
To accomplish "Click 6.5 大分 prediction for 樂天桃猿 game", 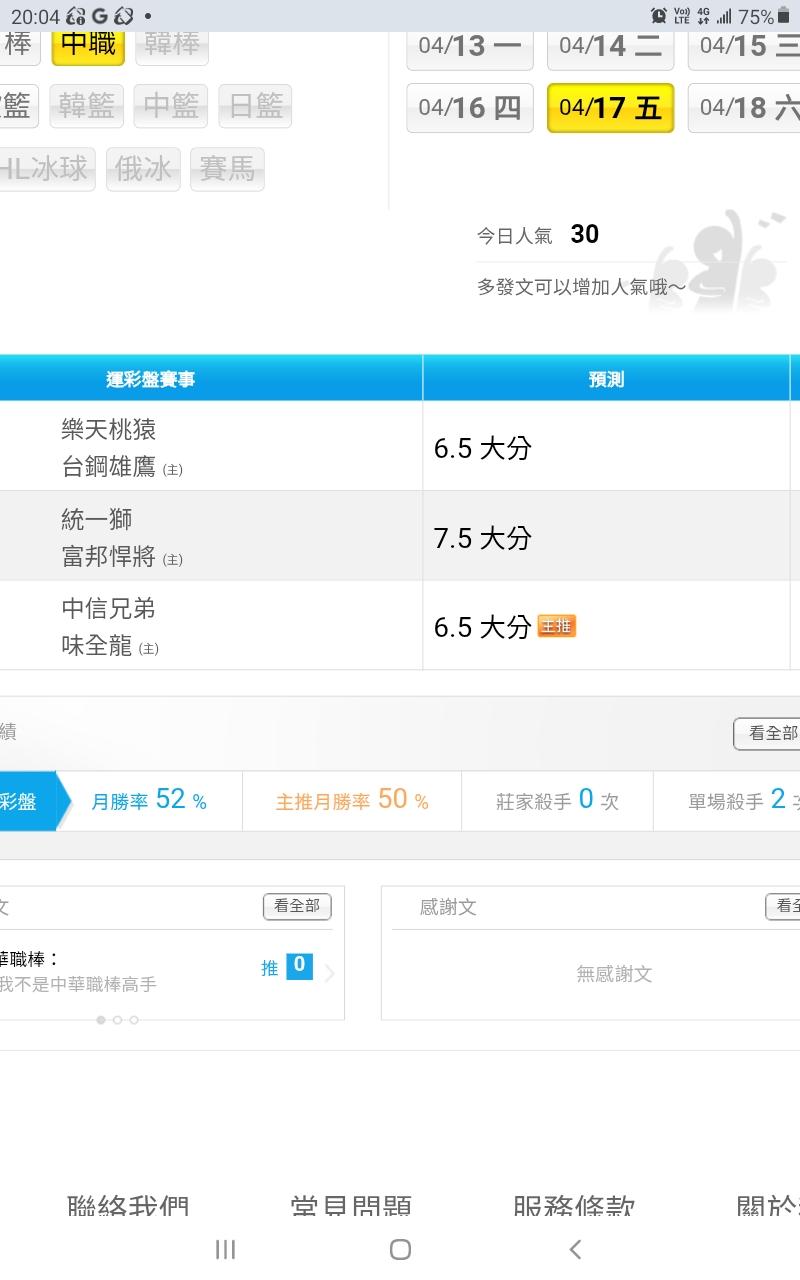I will click(x=482, y=448).
